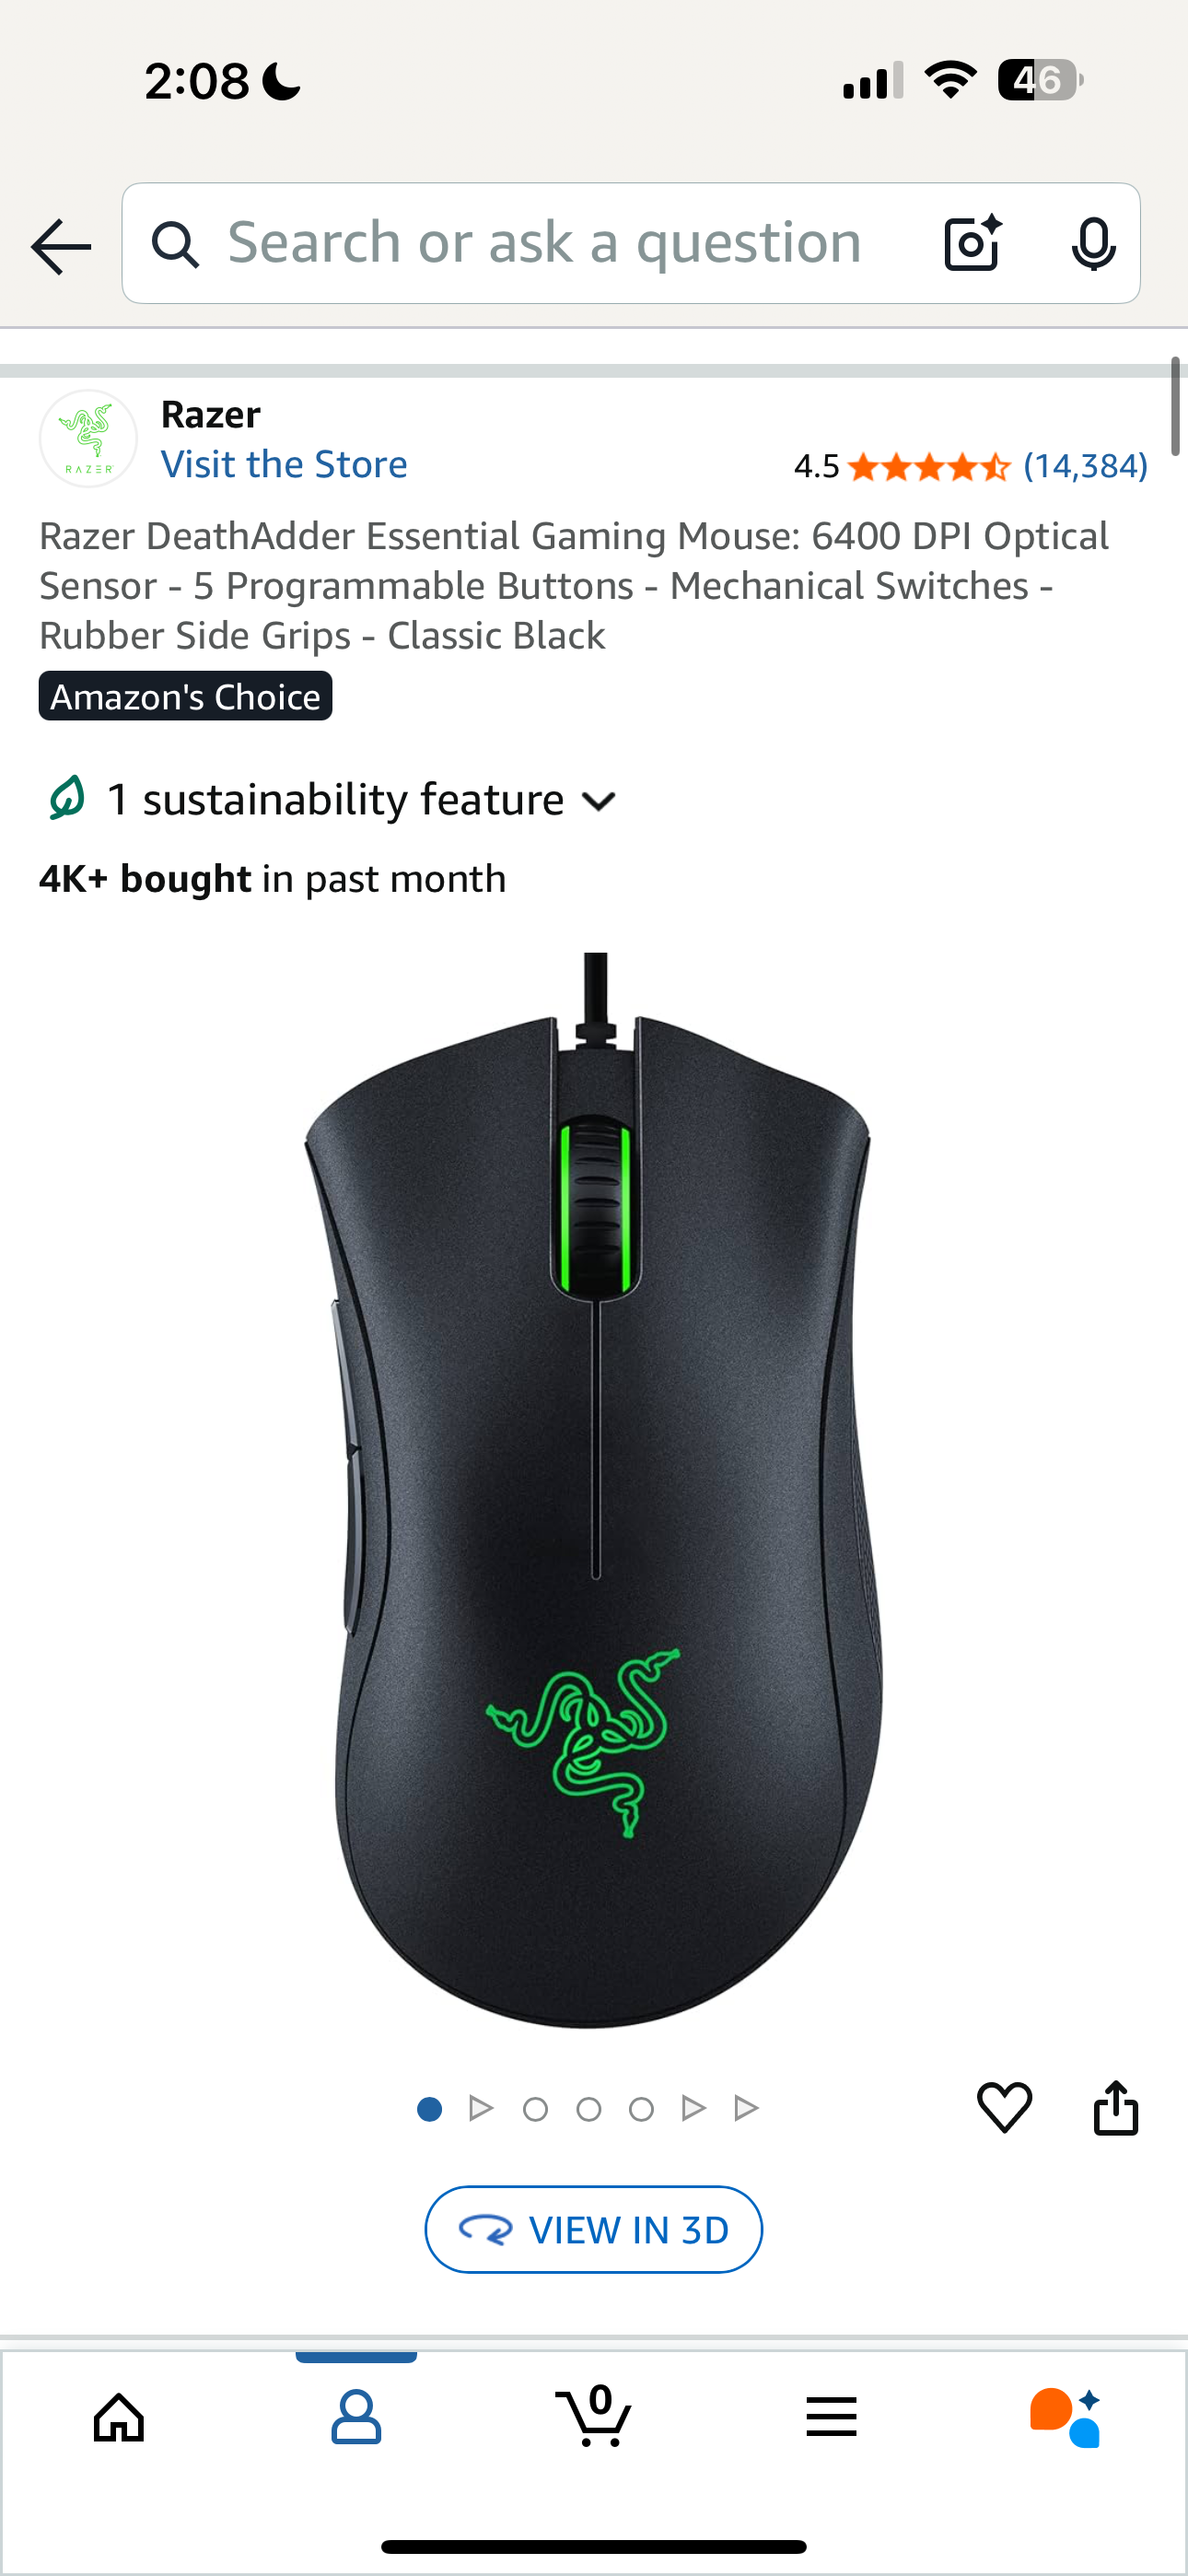Screen dimensions: 1188x2576
Task: Add product to wishlist with heart icon
Action: 1004,2107
